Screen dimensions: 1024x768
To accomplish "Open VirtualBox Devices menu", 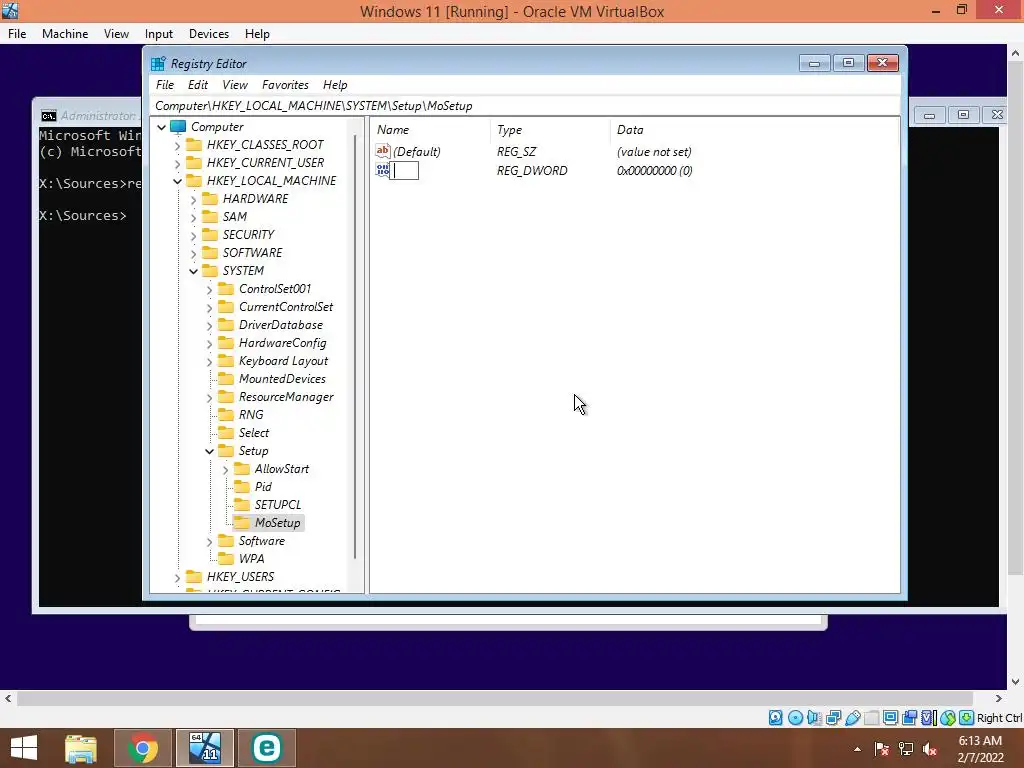I will click(208, 34).
